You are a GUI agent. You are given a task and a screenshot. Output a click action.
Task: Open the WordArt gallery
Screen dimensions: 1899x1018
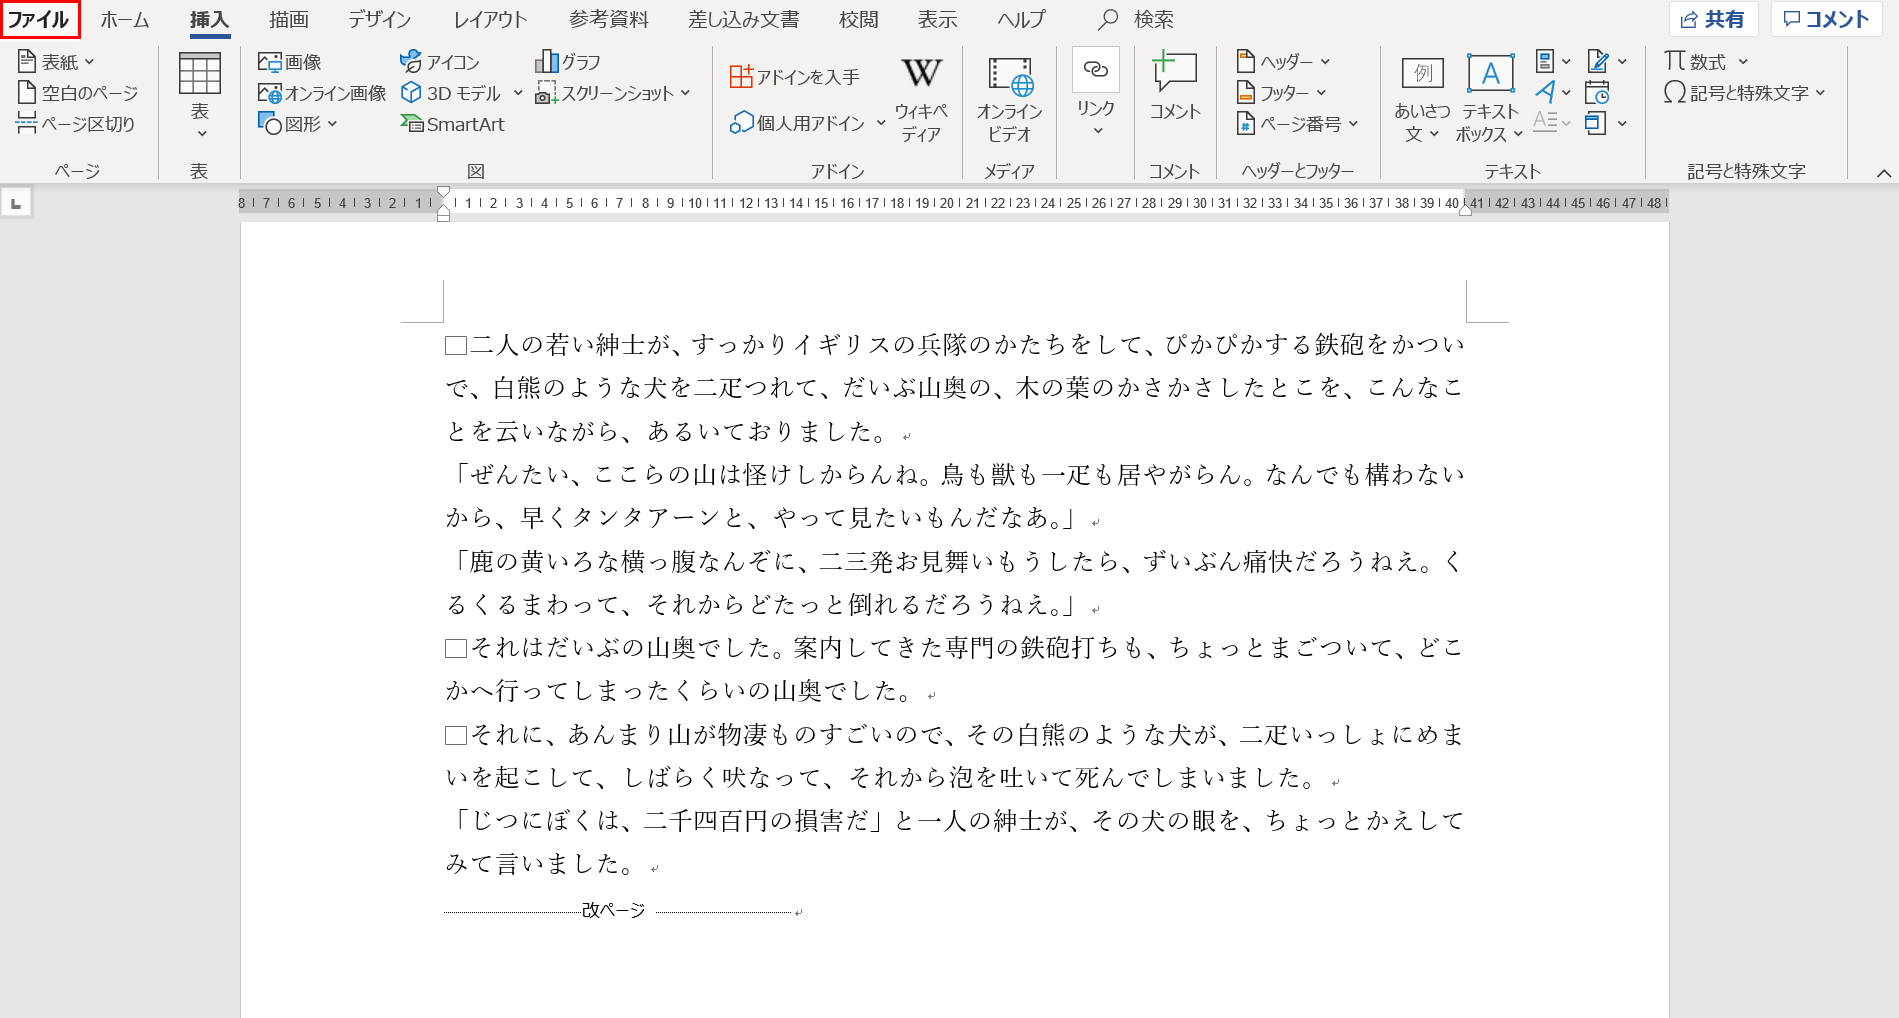tap(1553, 93)
